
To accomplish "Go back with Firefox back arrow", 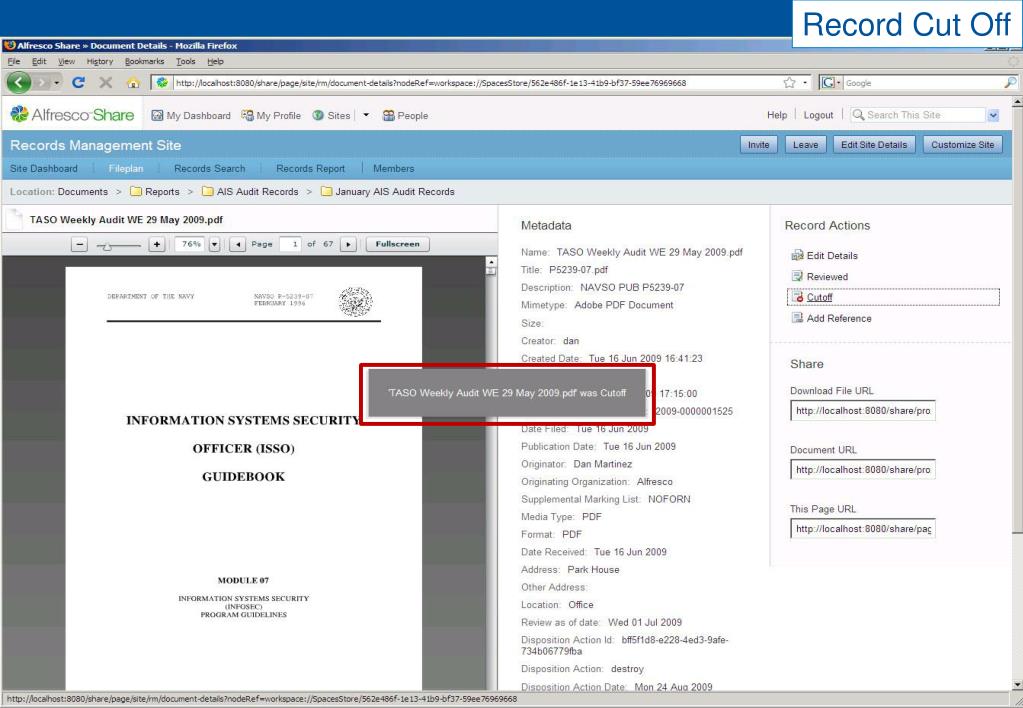I will [19, 82].
